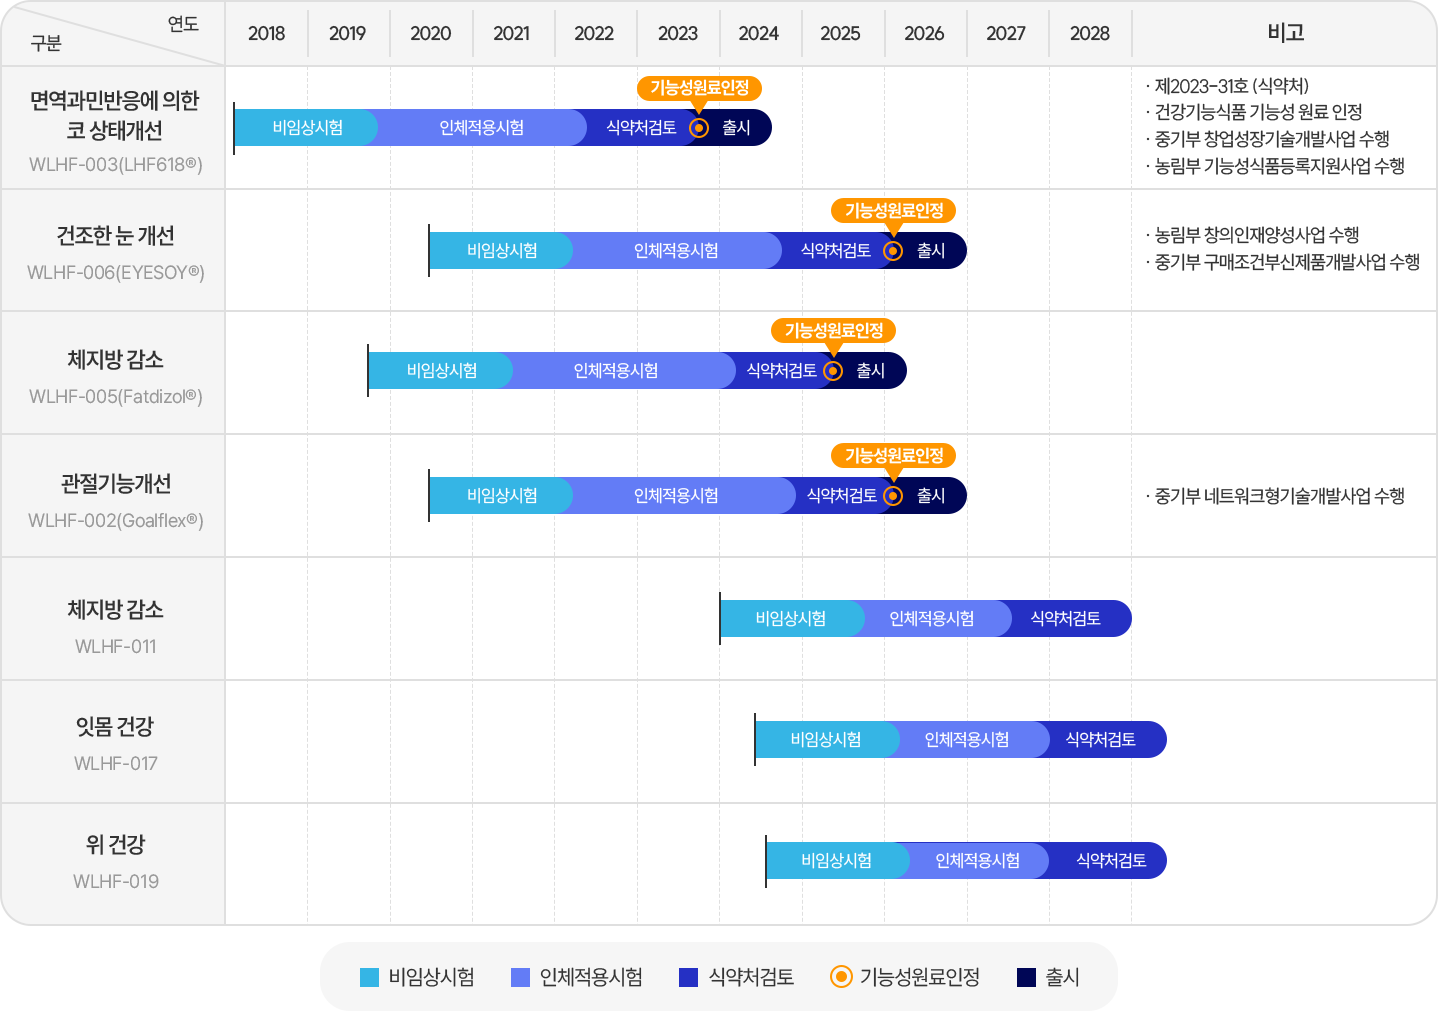Click the WLHF-005(Fatdizol®) product code
The width and height of the screenshot is (1438, 1011).
click(116, 397)
